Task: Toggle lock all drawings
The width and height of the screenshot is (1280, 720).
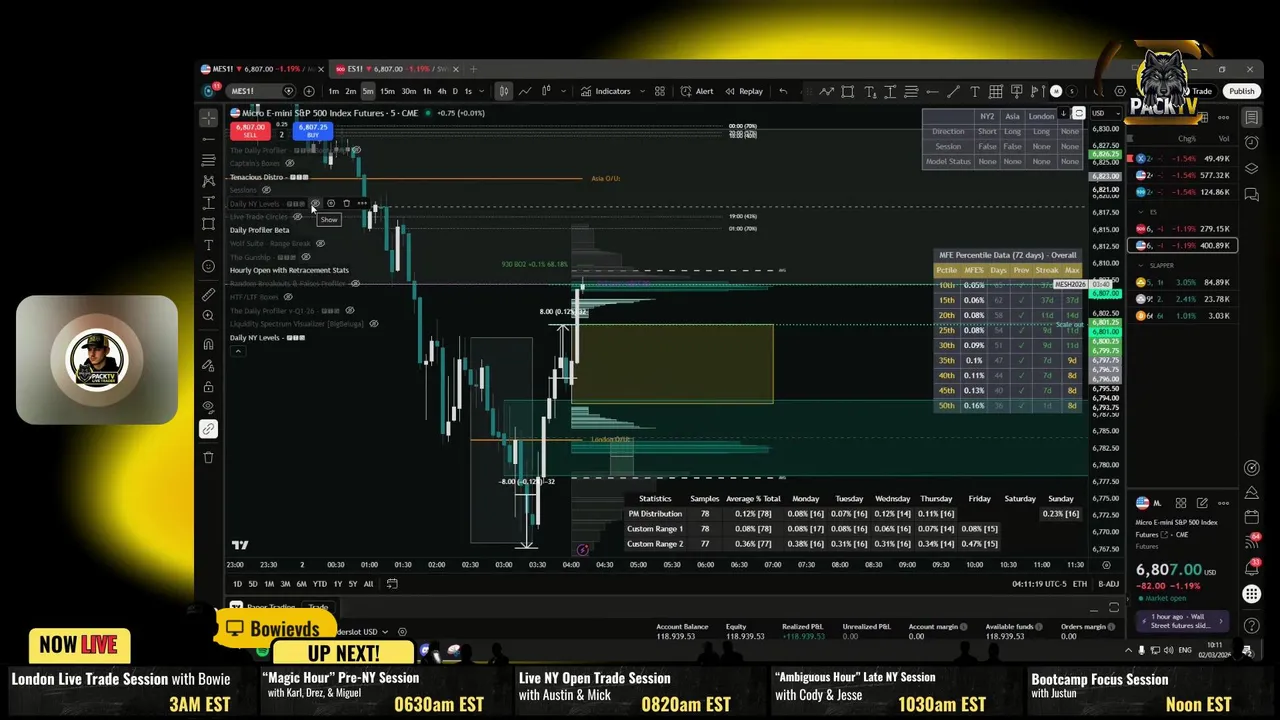Action: pyautogui.click(x=208, y=387)
